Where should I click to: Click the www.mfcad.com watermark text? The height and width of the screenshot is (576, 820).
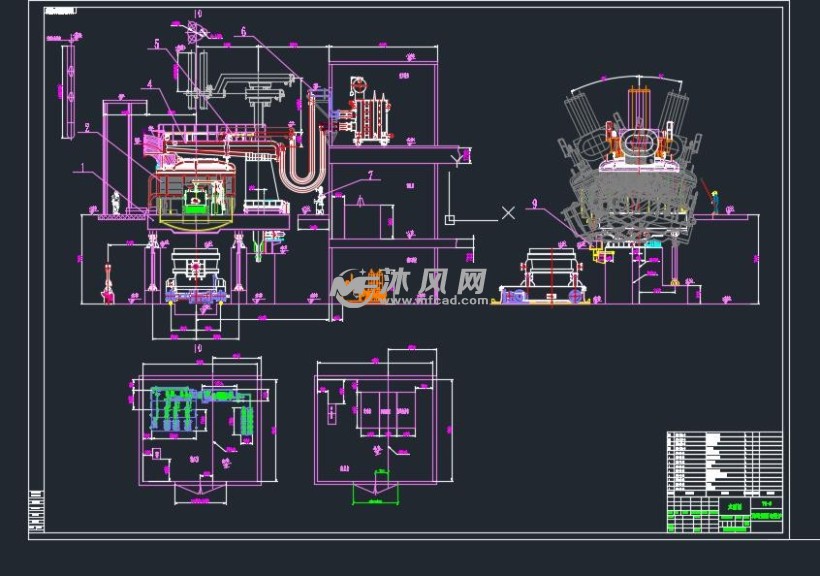pyautogui.click(x=420, y=299)
